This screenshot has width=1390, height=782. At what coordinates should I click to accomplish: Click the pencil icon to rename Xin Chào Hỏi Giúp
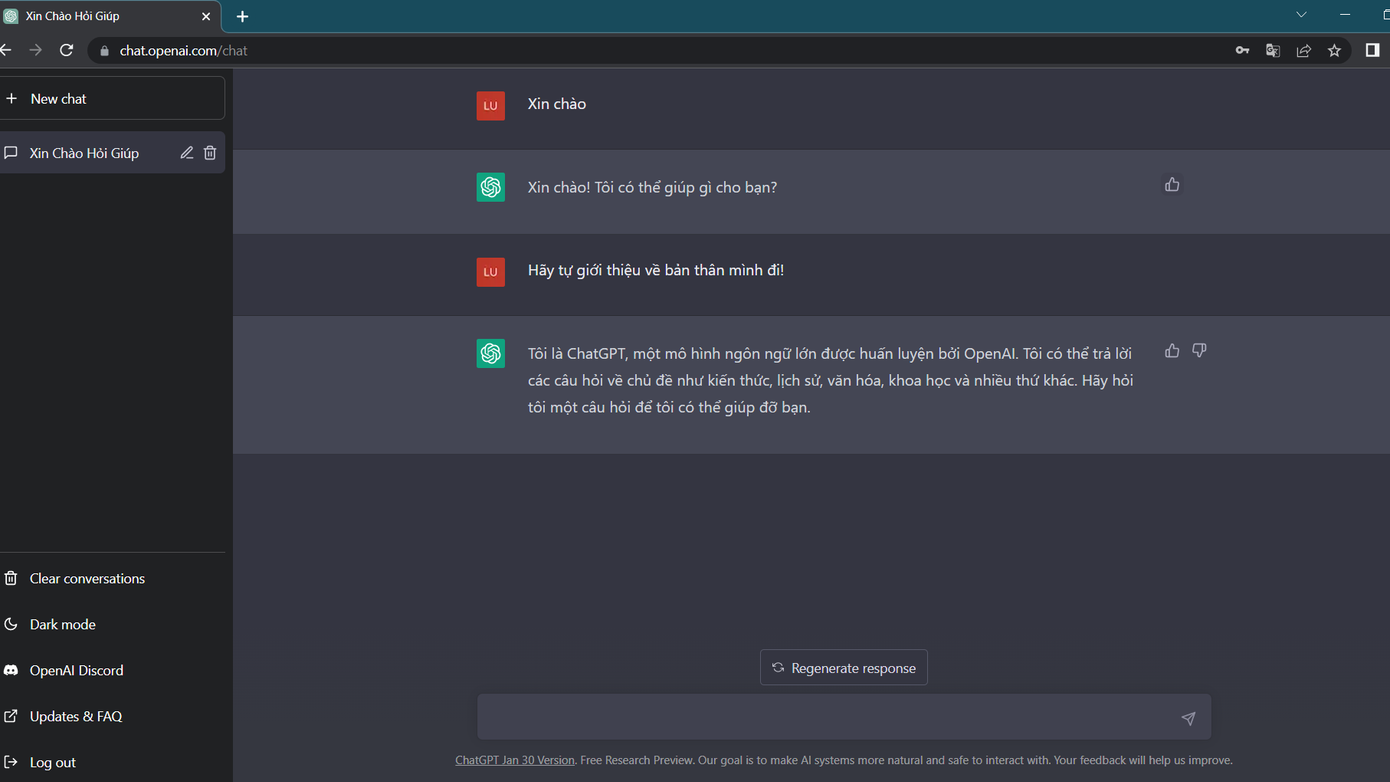click(x=187, y=153)
